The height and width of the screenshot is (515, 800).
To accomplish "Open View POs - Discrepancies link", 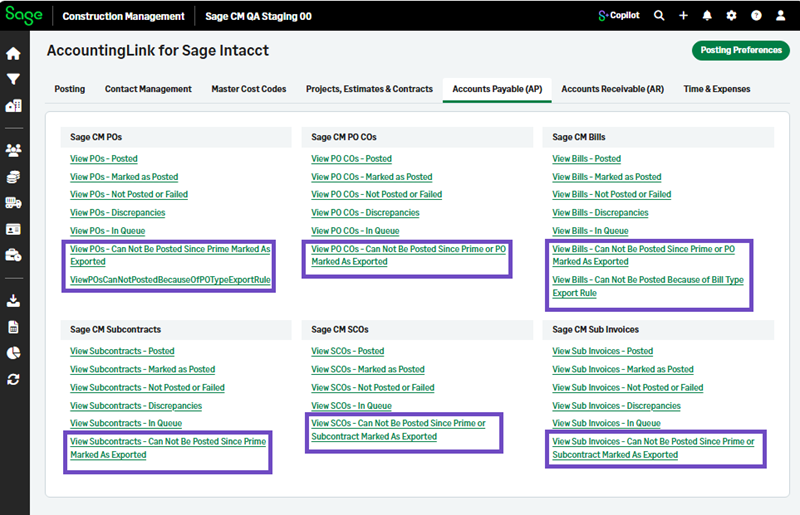I will point(117,212).
